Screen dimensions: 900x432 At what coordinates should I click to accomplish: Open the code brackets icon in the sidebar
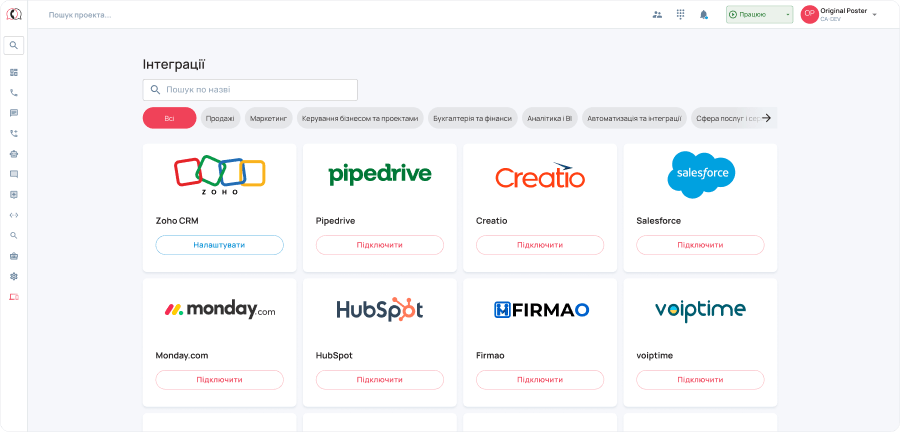click(x=14, y=215)
